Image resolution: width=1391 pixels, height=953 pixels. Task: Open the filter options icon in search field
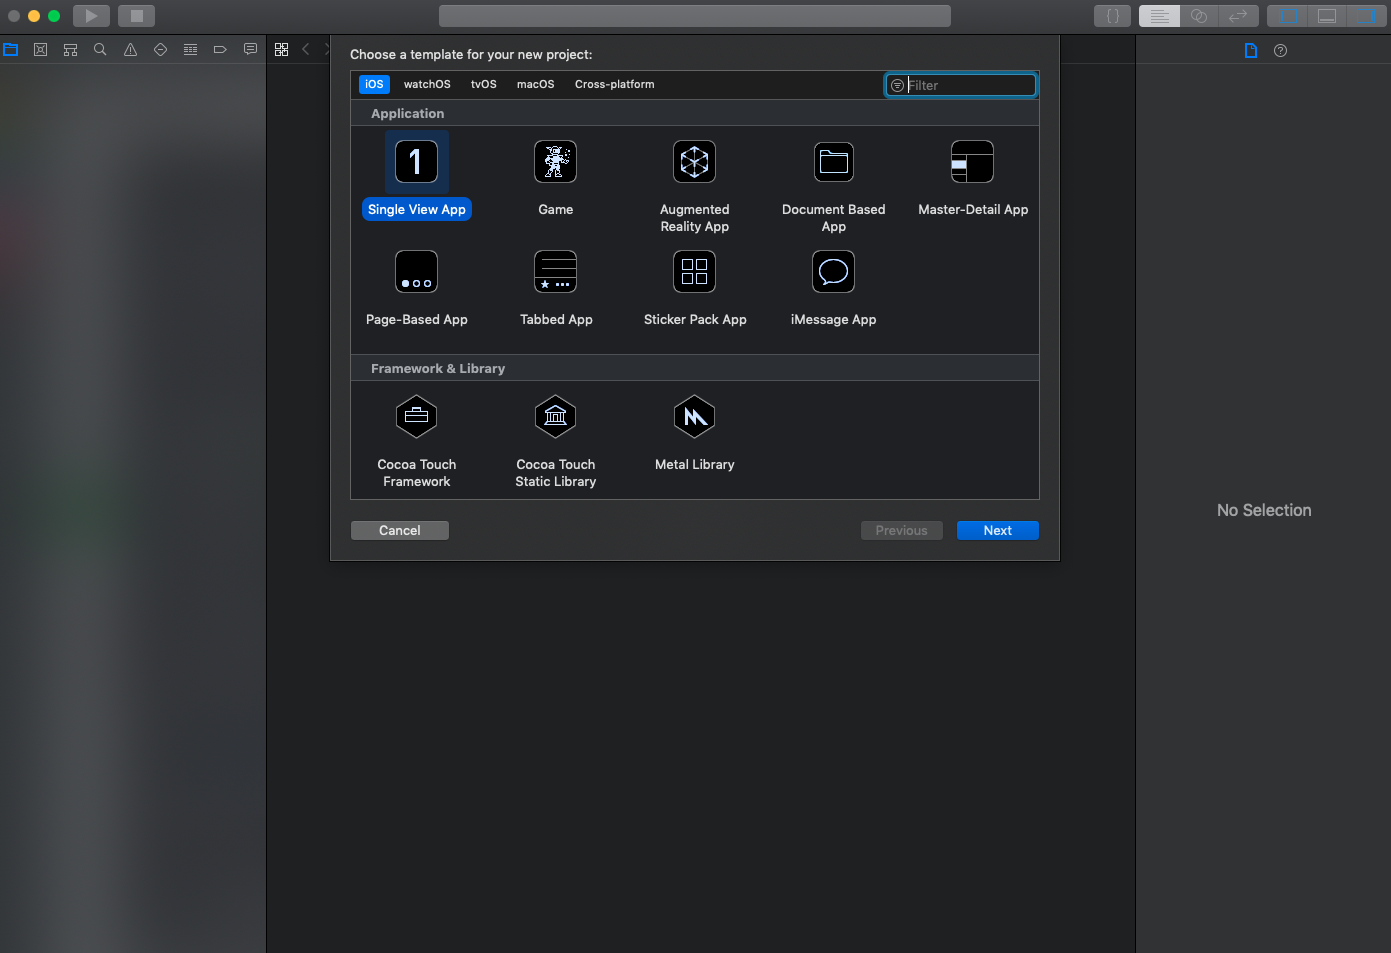(897, 85)
